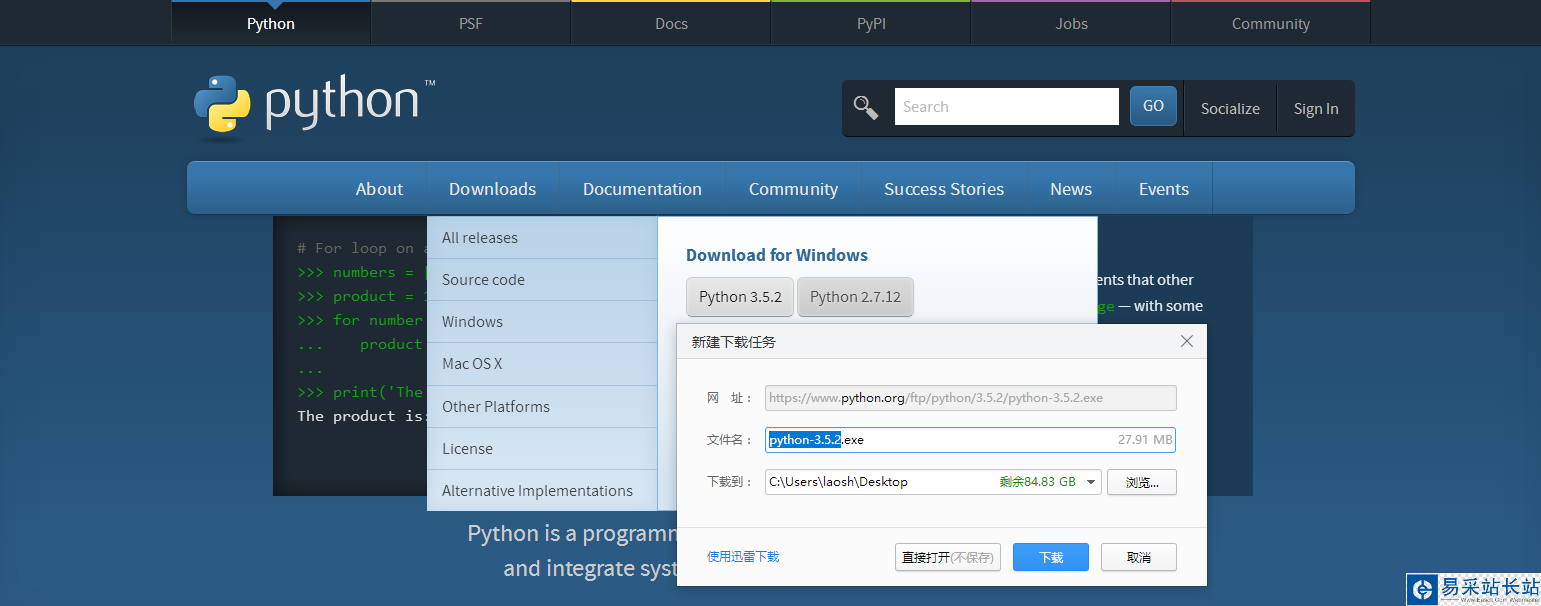Follow the 使用迅雷下载 link

click(743, 557)
